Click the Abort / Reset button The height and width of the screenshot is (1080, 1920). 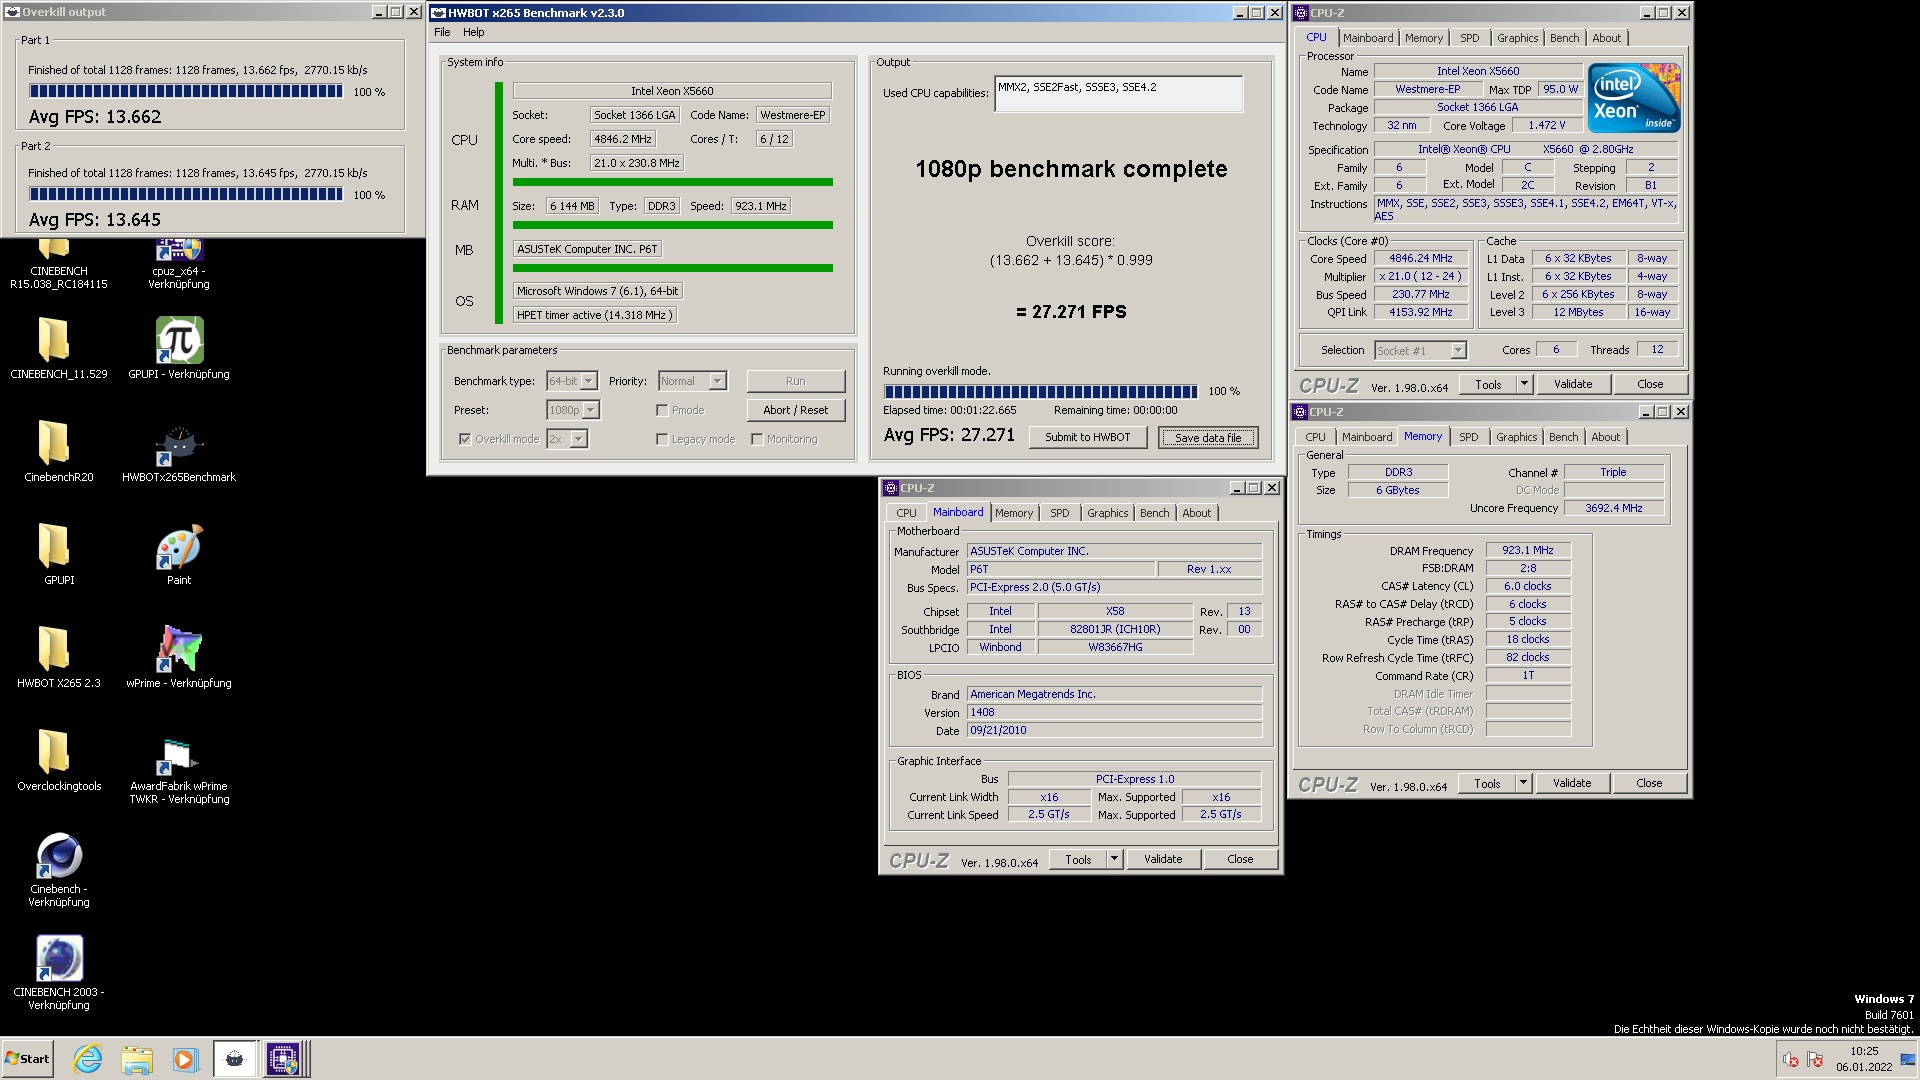click(795, 410)
